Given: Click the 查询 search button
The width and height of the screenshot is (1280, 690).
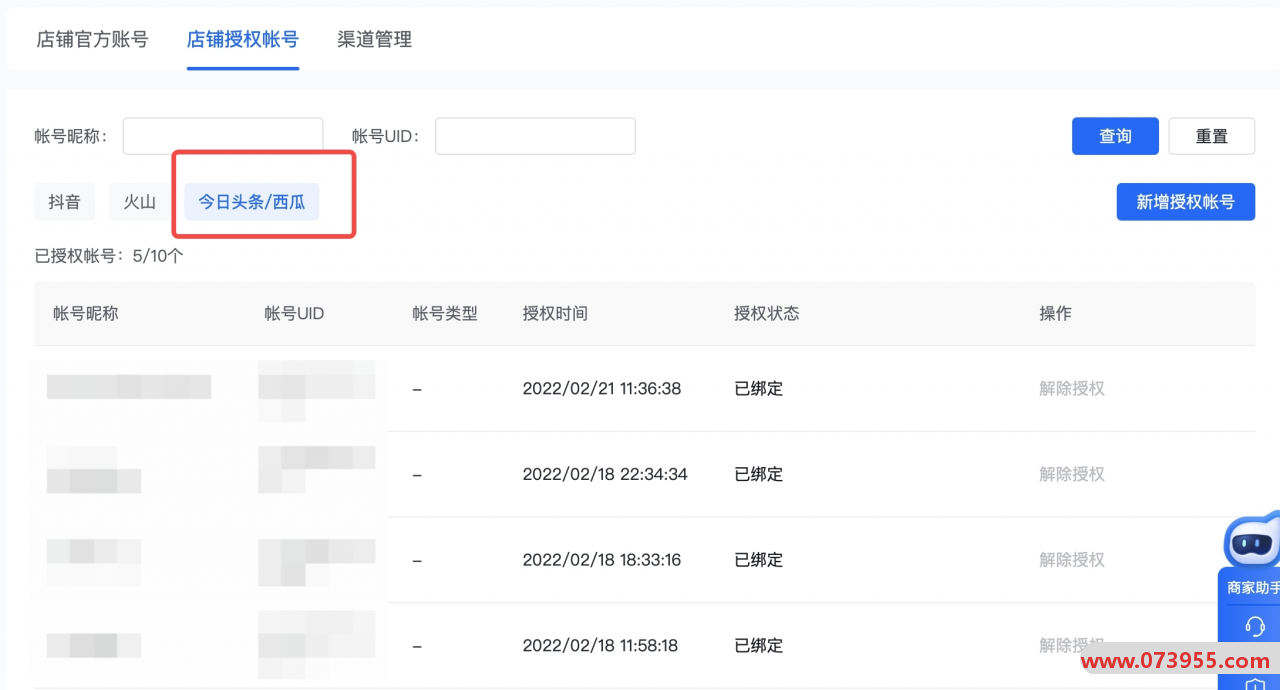Looking at the screenshot, I should (1115, 136).
